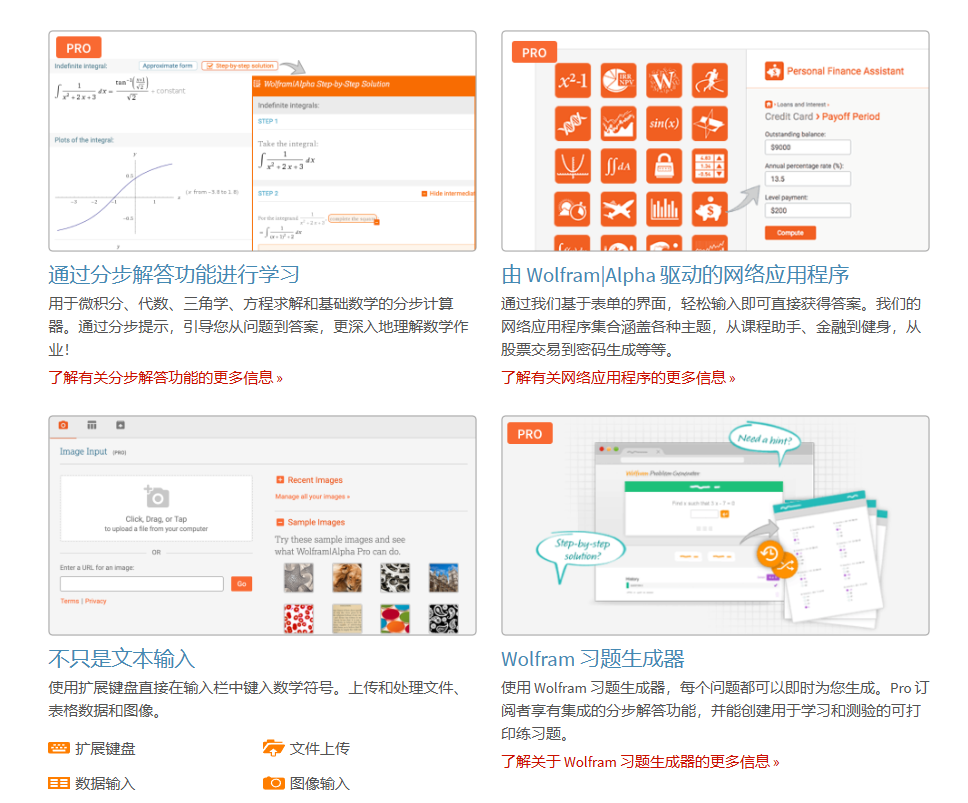Open the bar chart app tile

664,209
